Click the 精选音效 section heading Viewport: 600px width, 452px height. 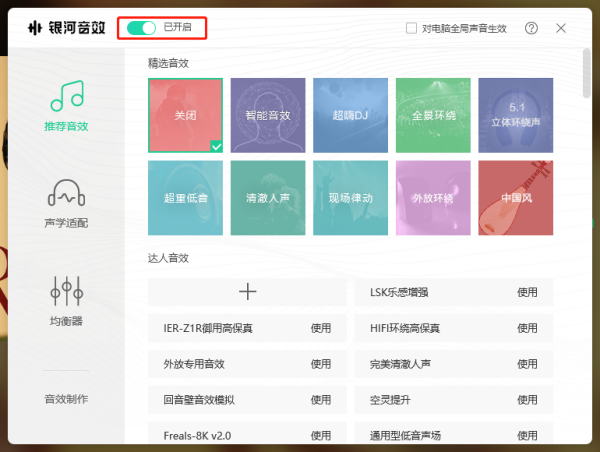pos(168,63)
